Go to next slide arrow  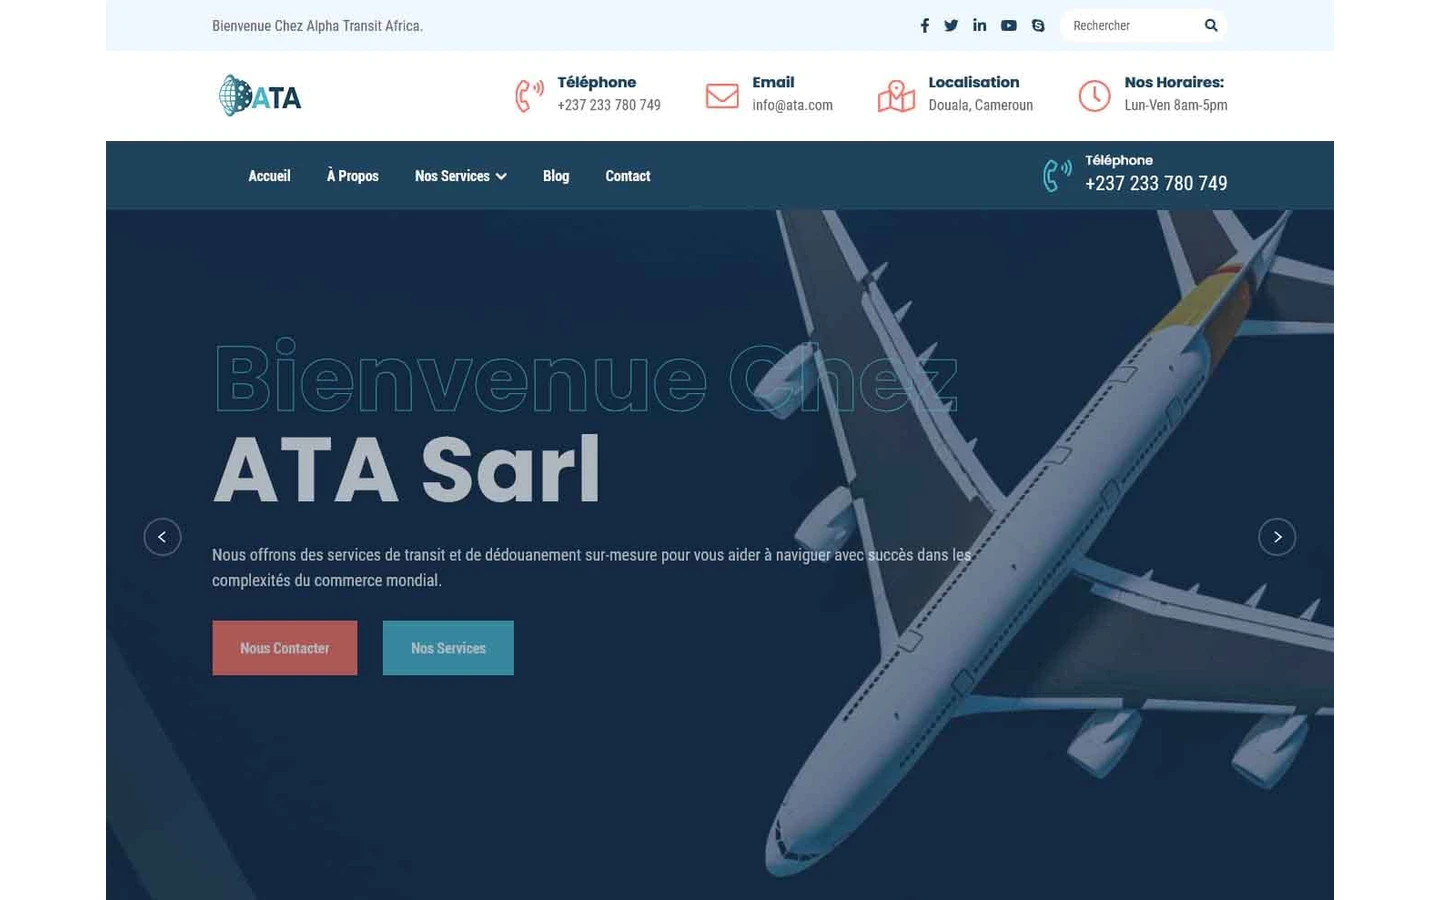1277,537
